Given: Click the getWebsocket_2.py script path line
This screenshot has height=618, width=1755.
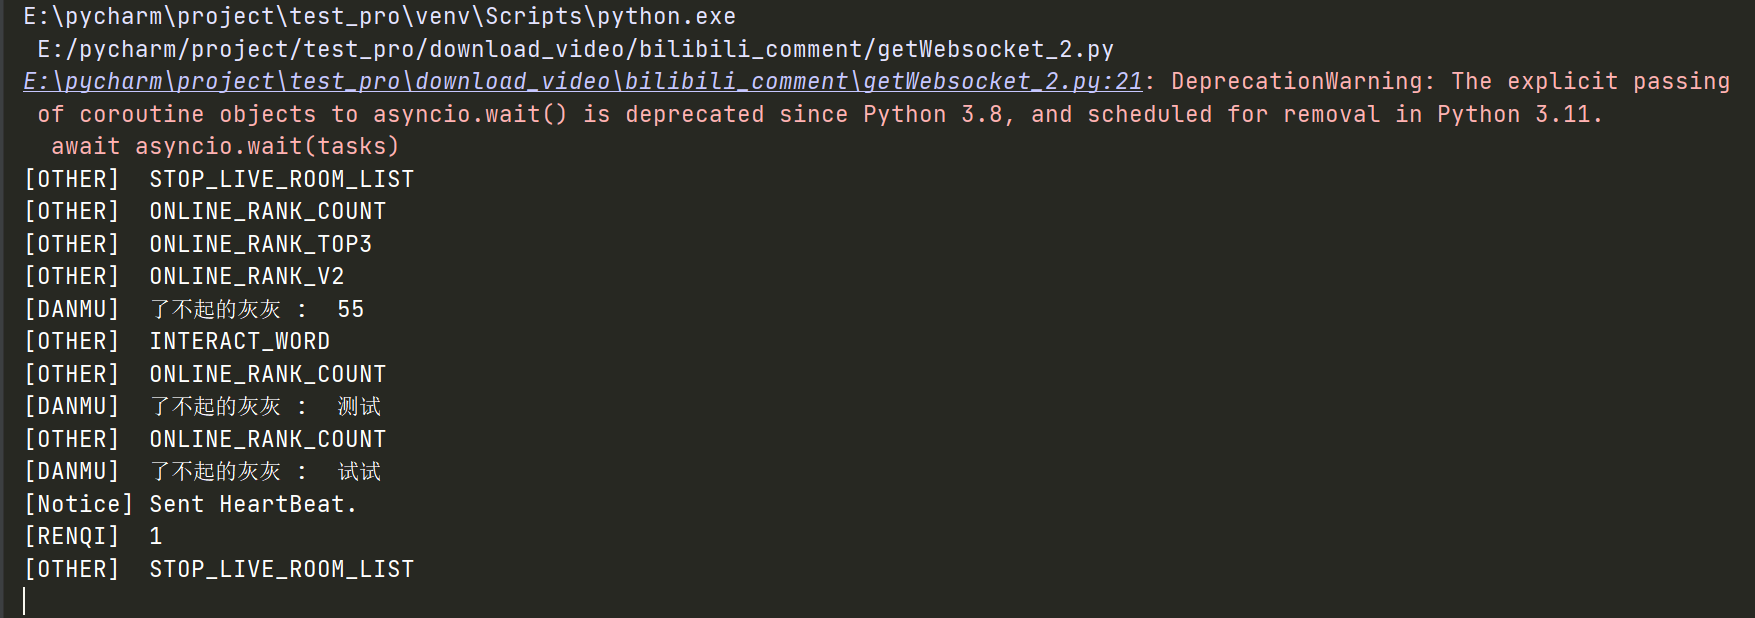Looking at the screenshot, I should [x=576, y=50].
